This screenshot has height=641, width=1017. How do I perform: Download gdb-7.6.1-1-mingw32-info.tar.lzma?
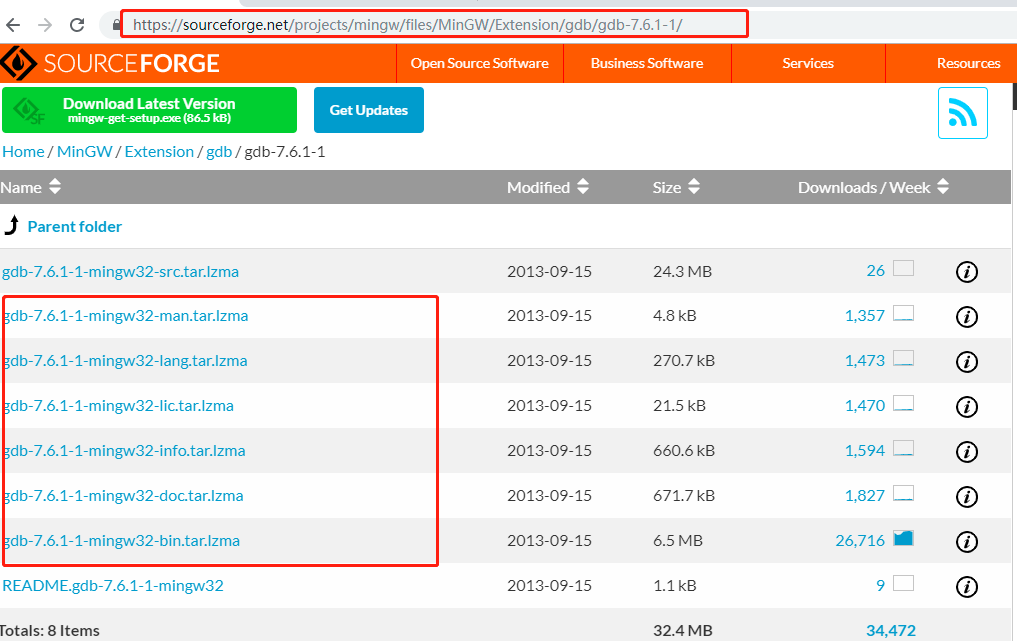click(125, 451)
